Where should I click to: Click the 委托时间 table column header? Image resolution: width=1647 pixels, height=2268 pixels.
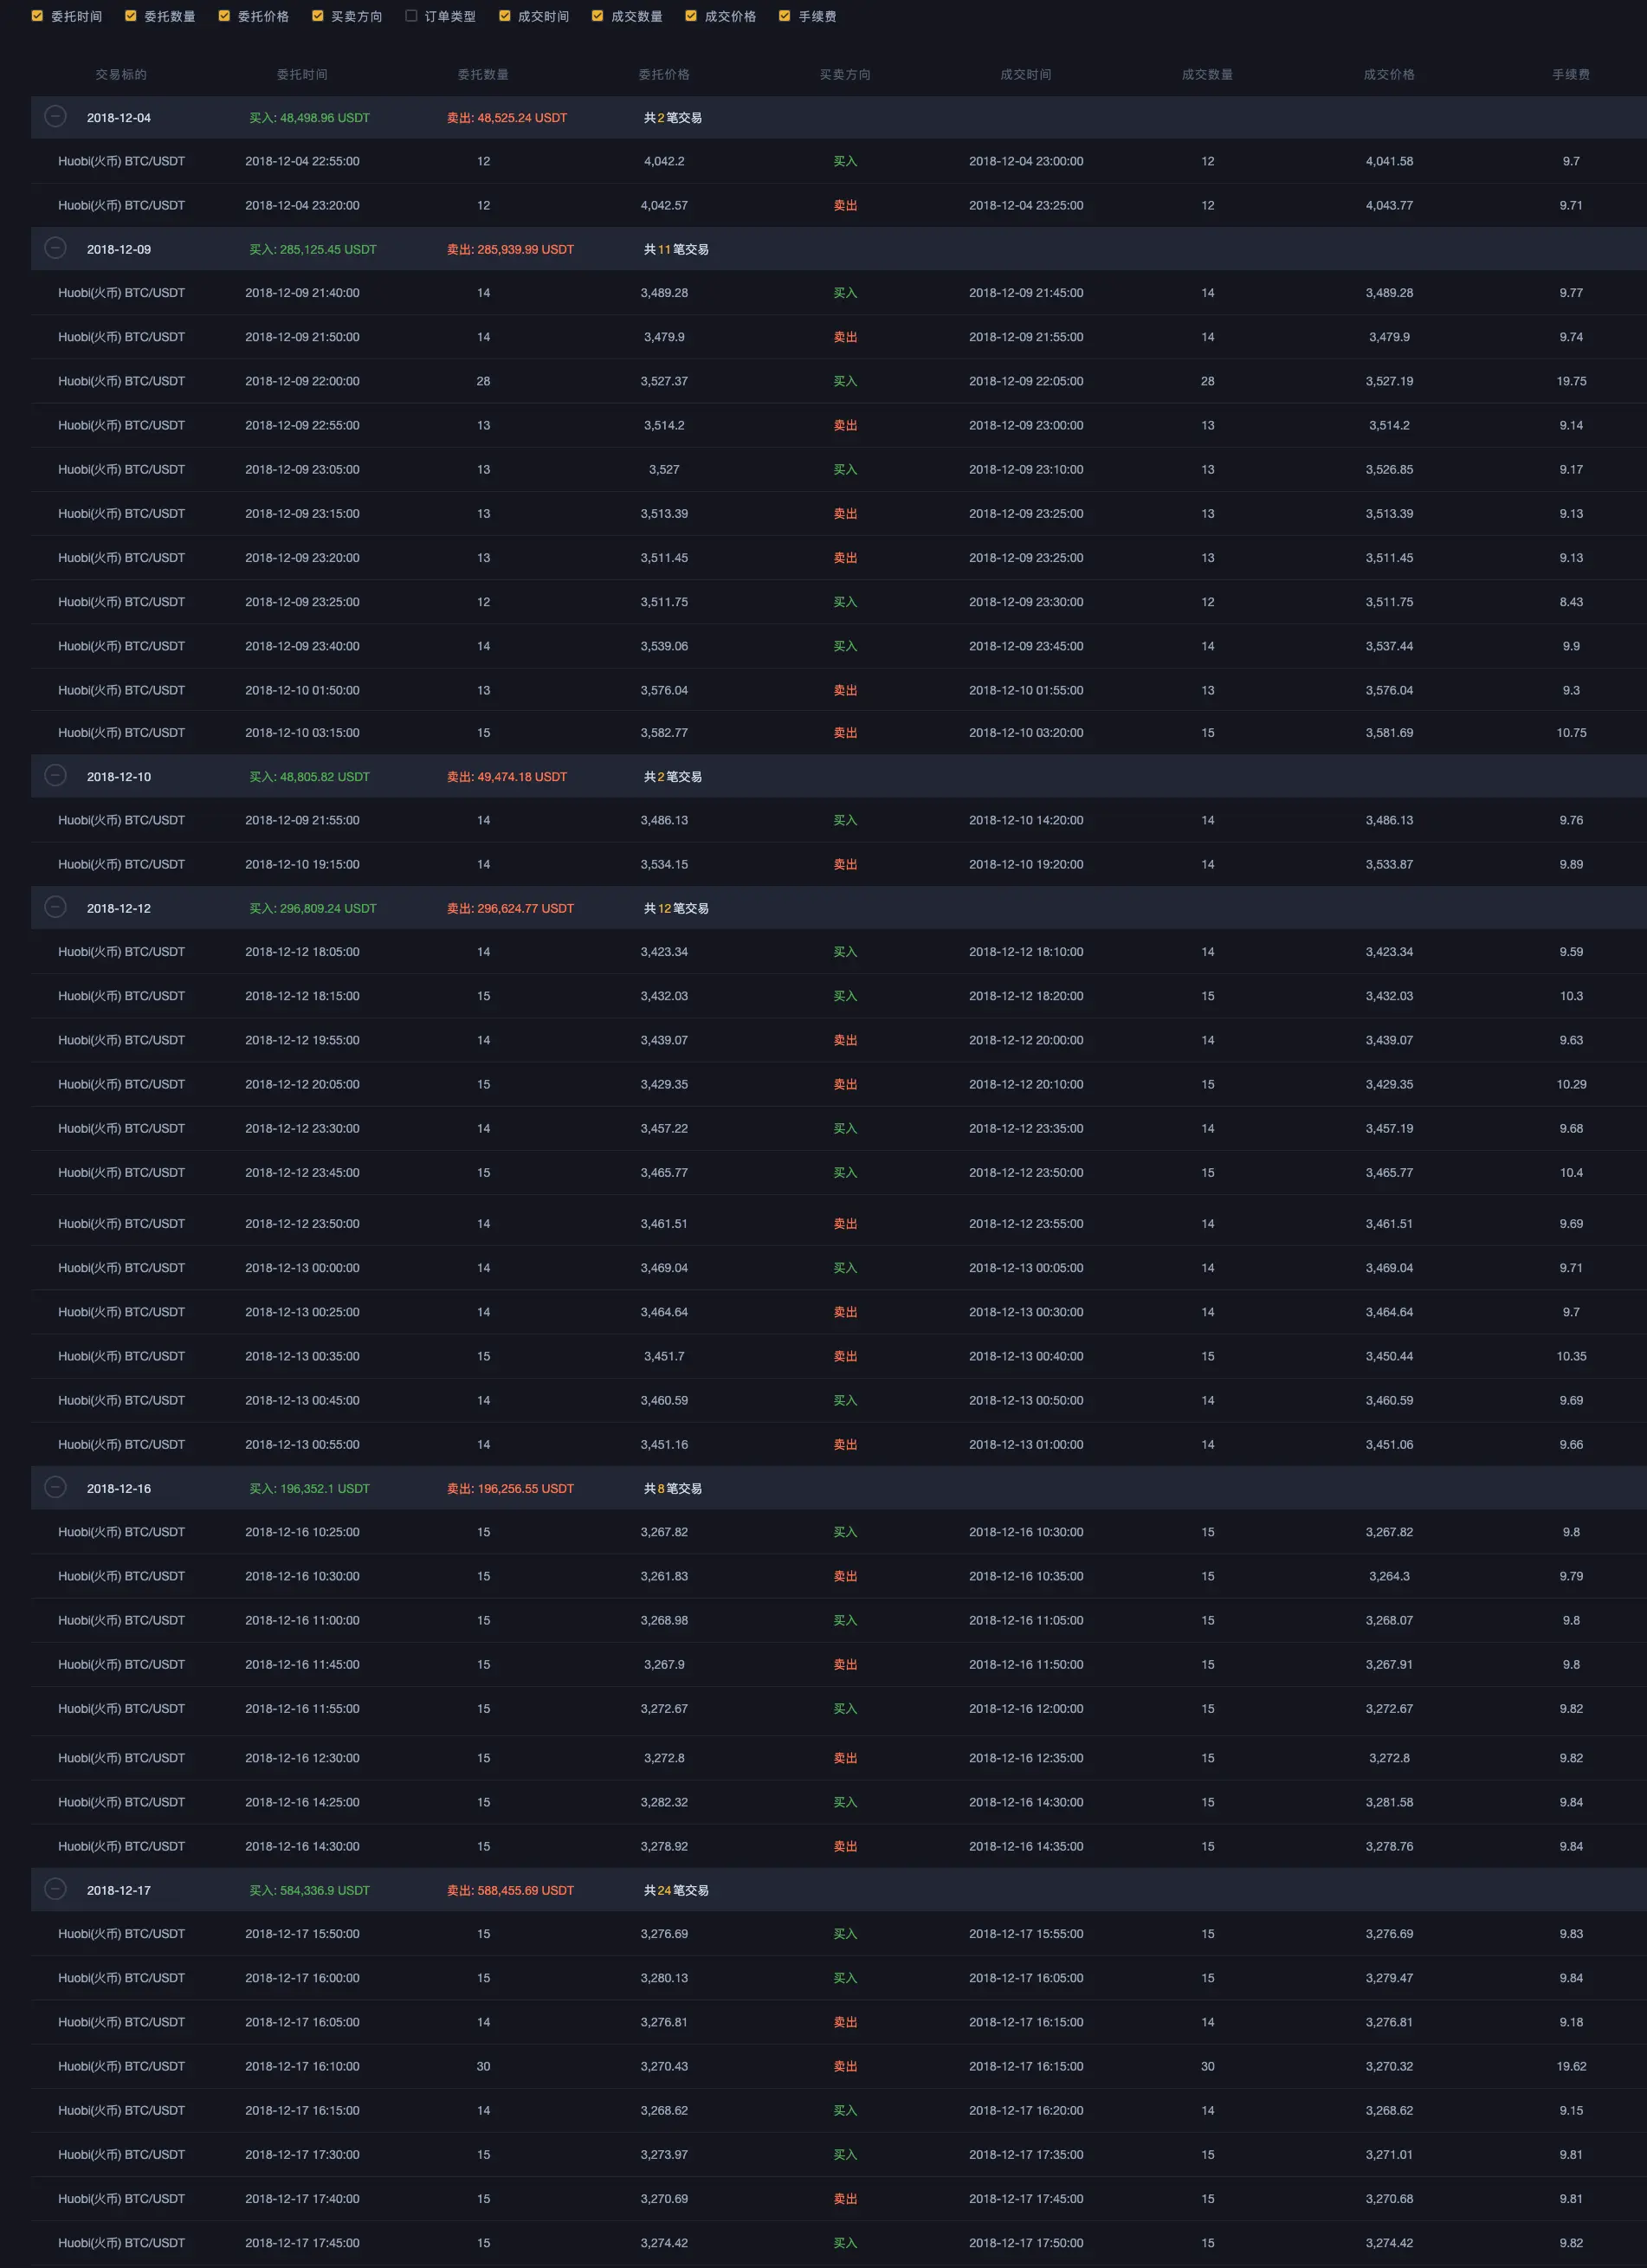pos(302,75)
